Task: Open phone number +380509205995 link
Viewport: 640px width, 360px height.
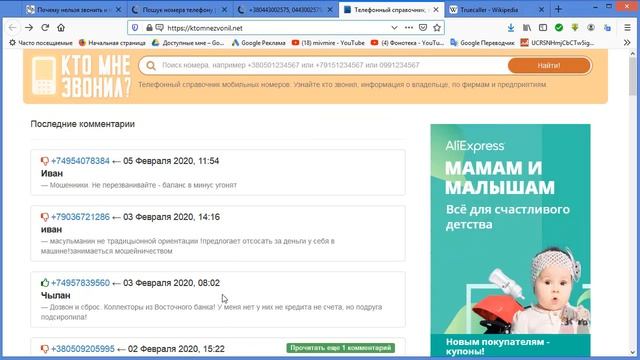Action: [83, 349]
